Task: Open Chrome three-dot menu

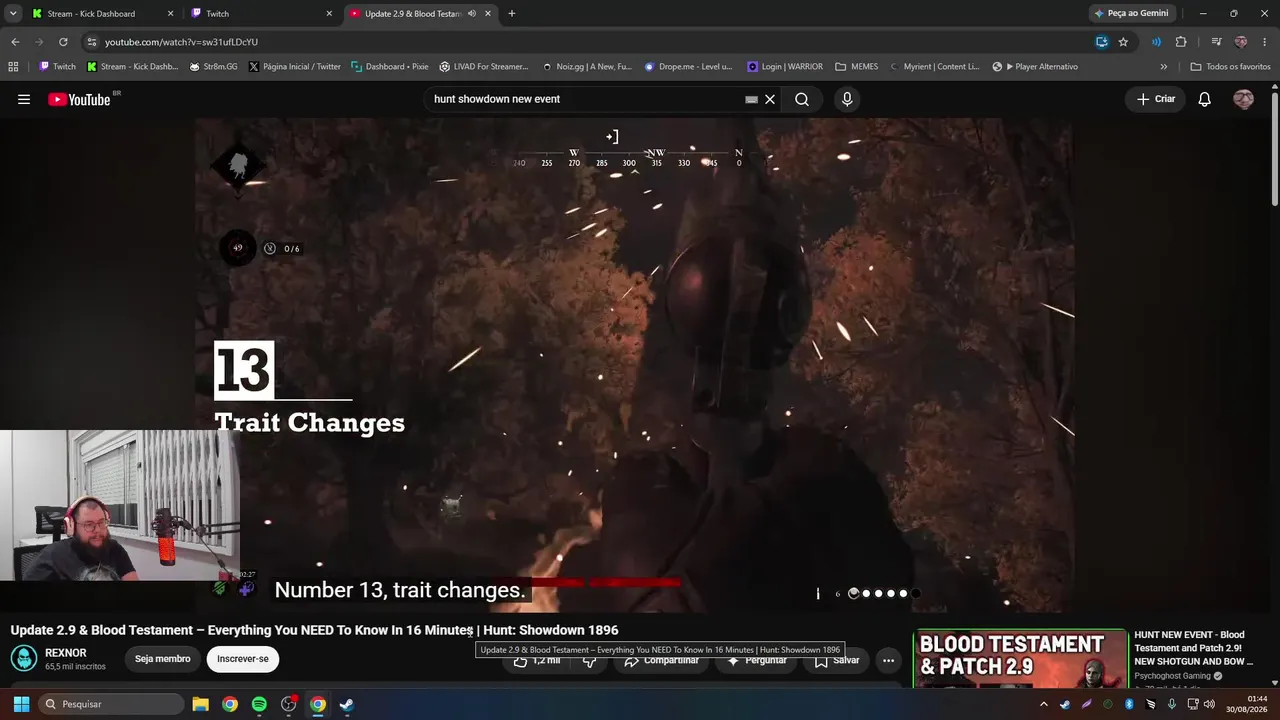Action: coord(1266,42)
